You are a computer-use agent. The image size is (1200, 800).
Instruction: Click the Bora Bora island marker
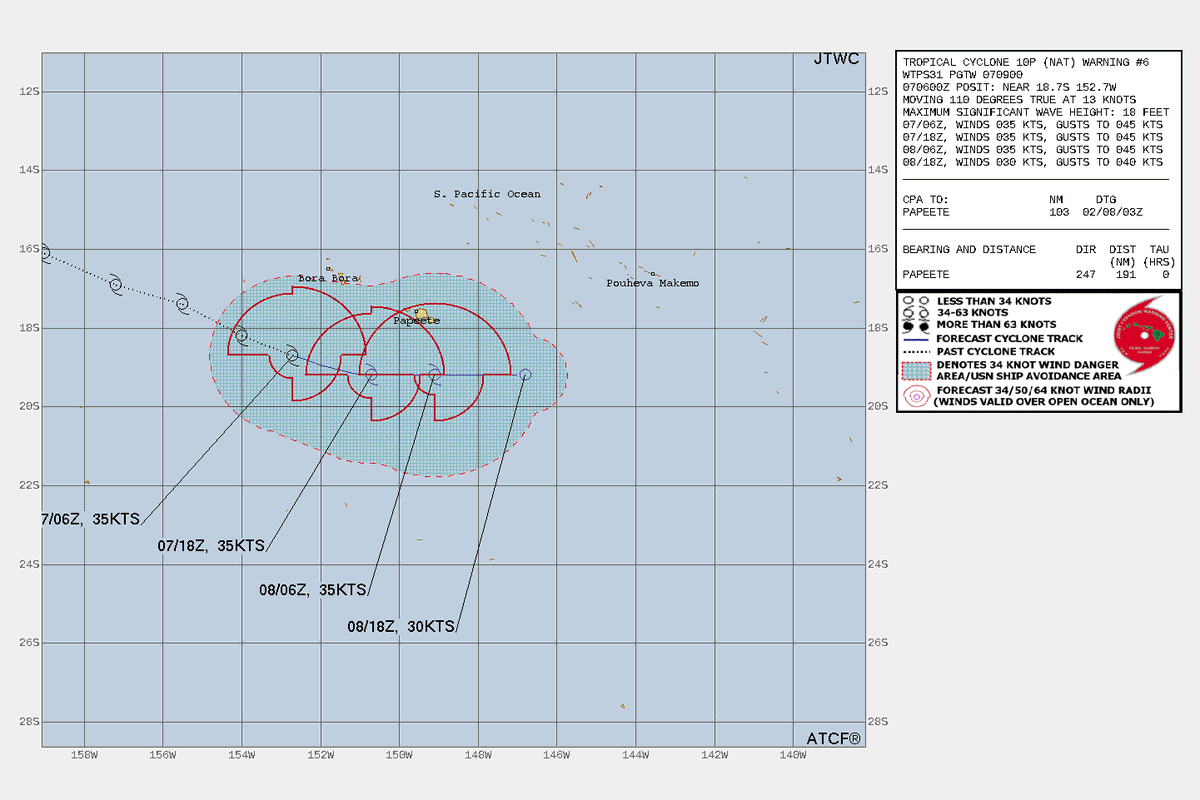(329, 268)
